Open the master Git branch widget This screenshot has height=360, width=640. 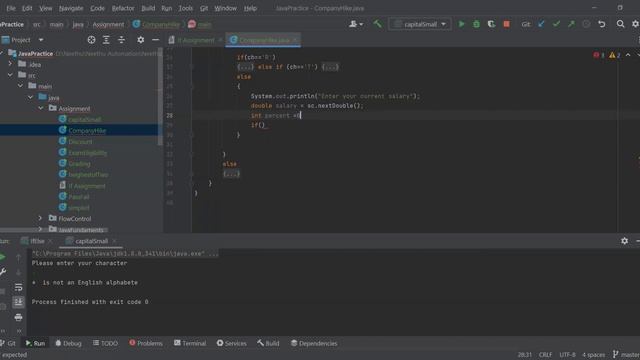coord(626,355)
